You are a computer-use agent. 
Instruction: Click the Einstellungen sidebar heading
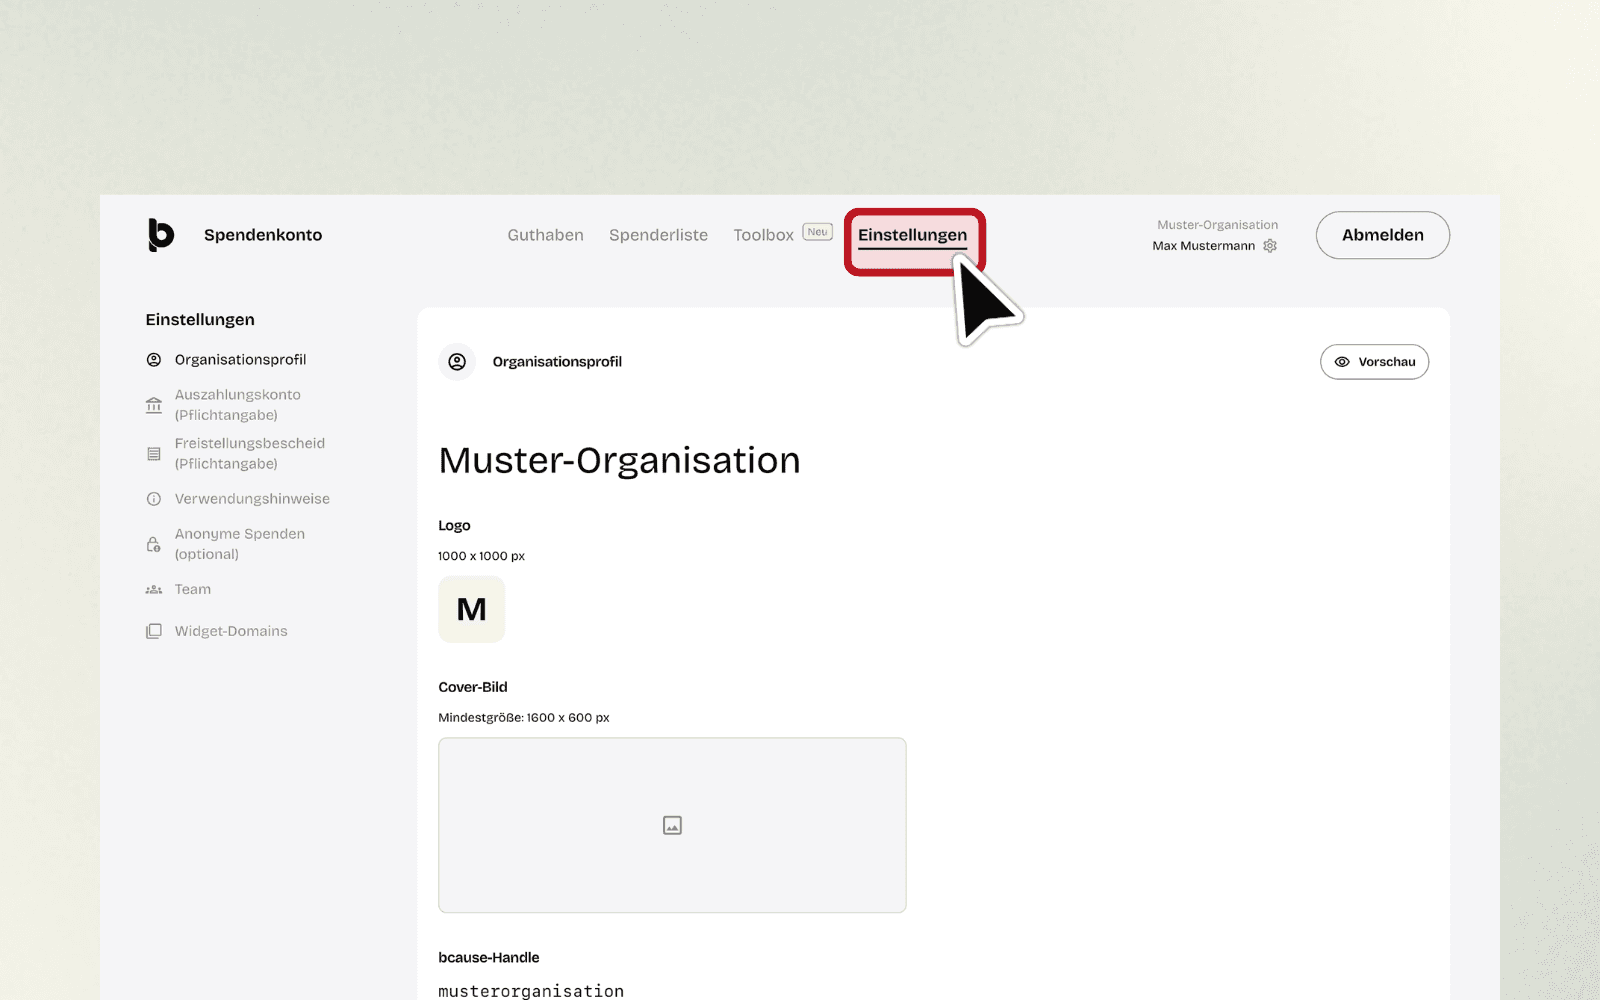click(x=200, y=320)
